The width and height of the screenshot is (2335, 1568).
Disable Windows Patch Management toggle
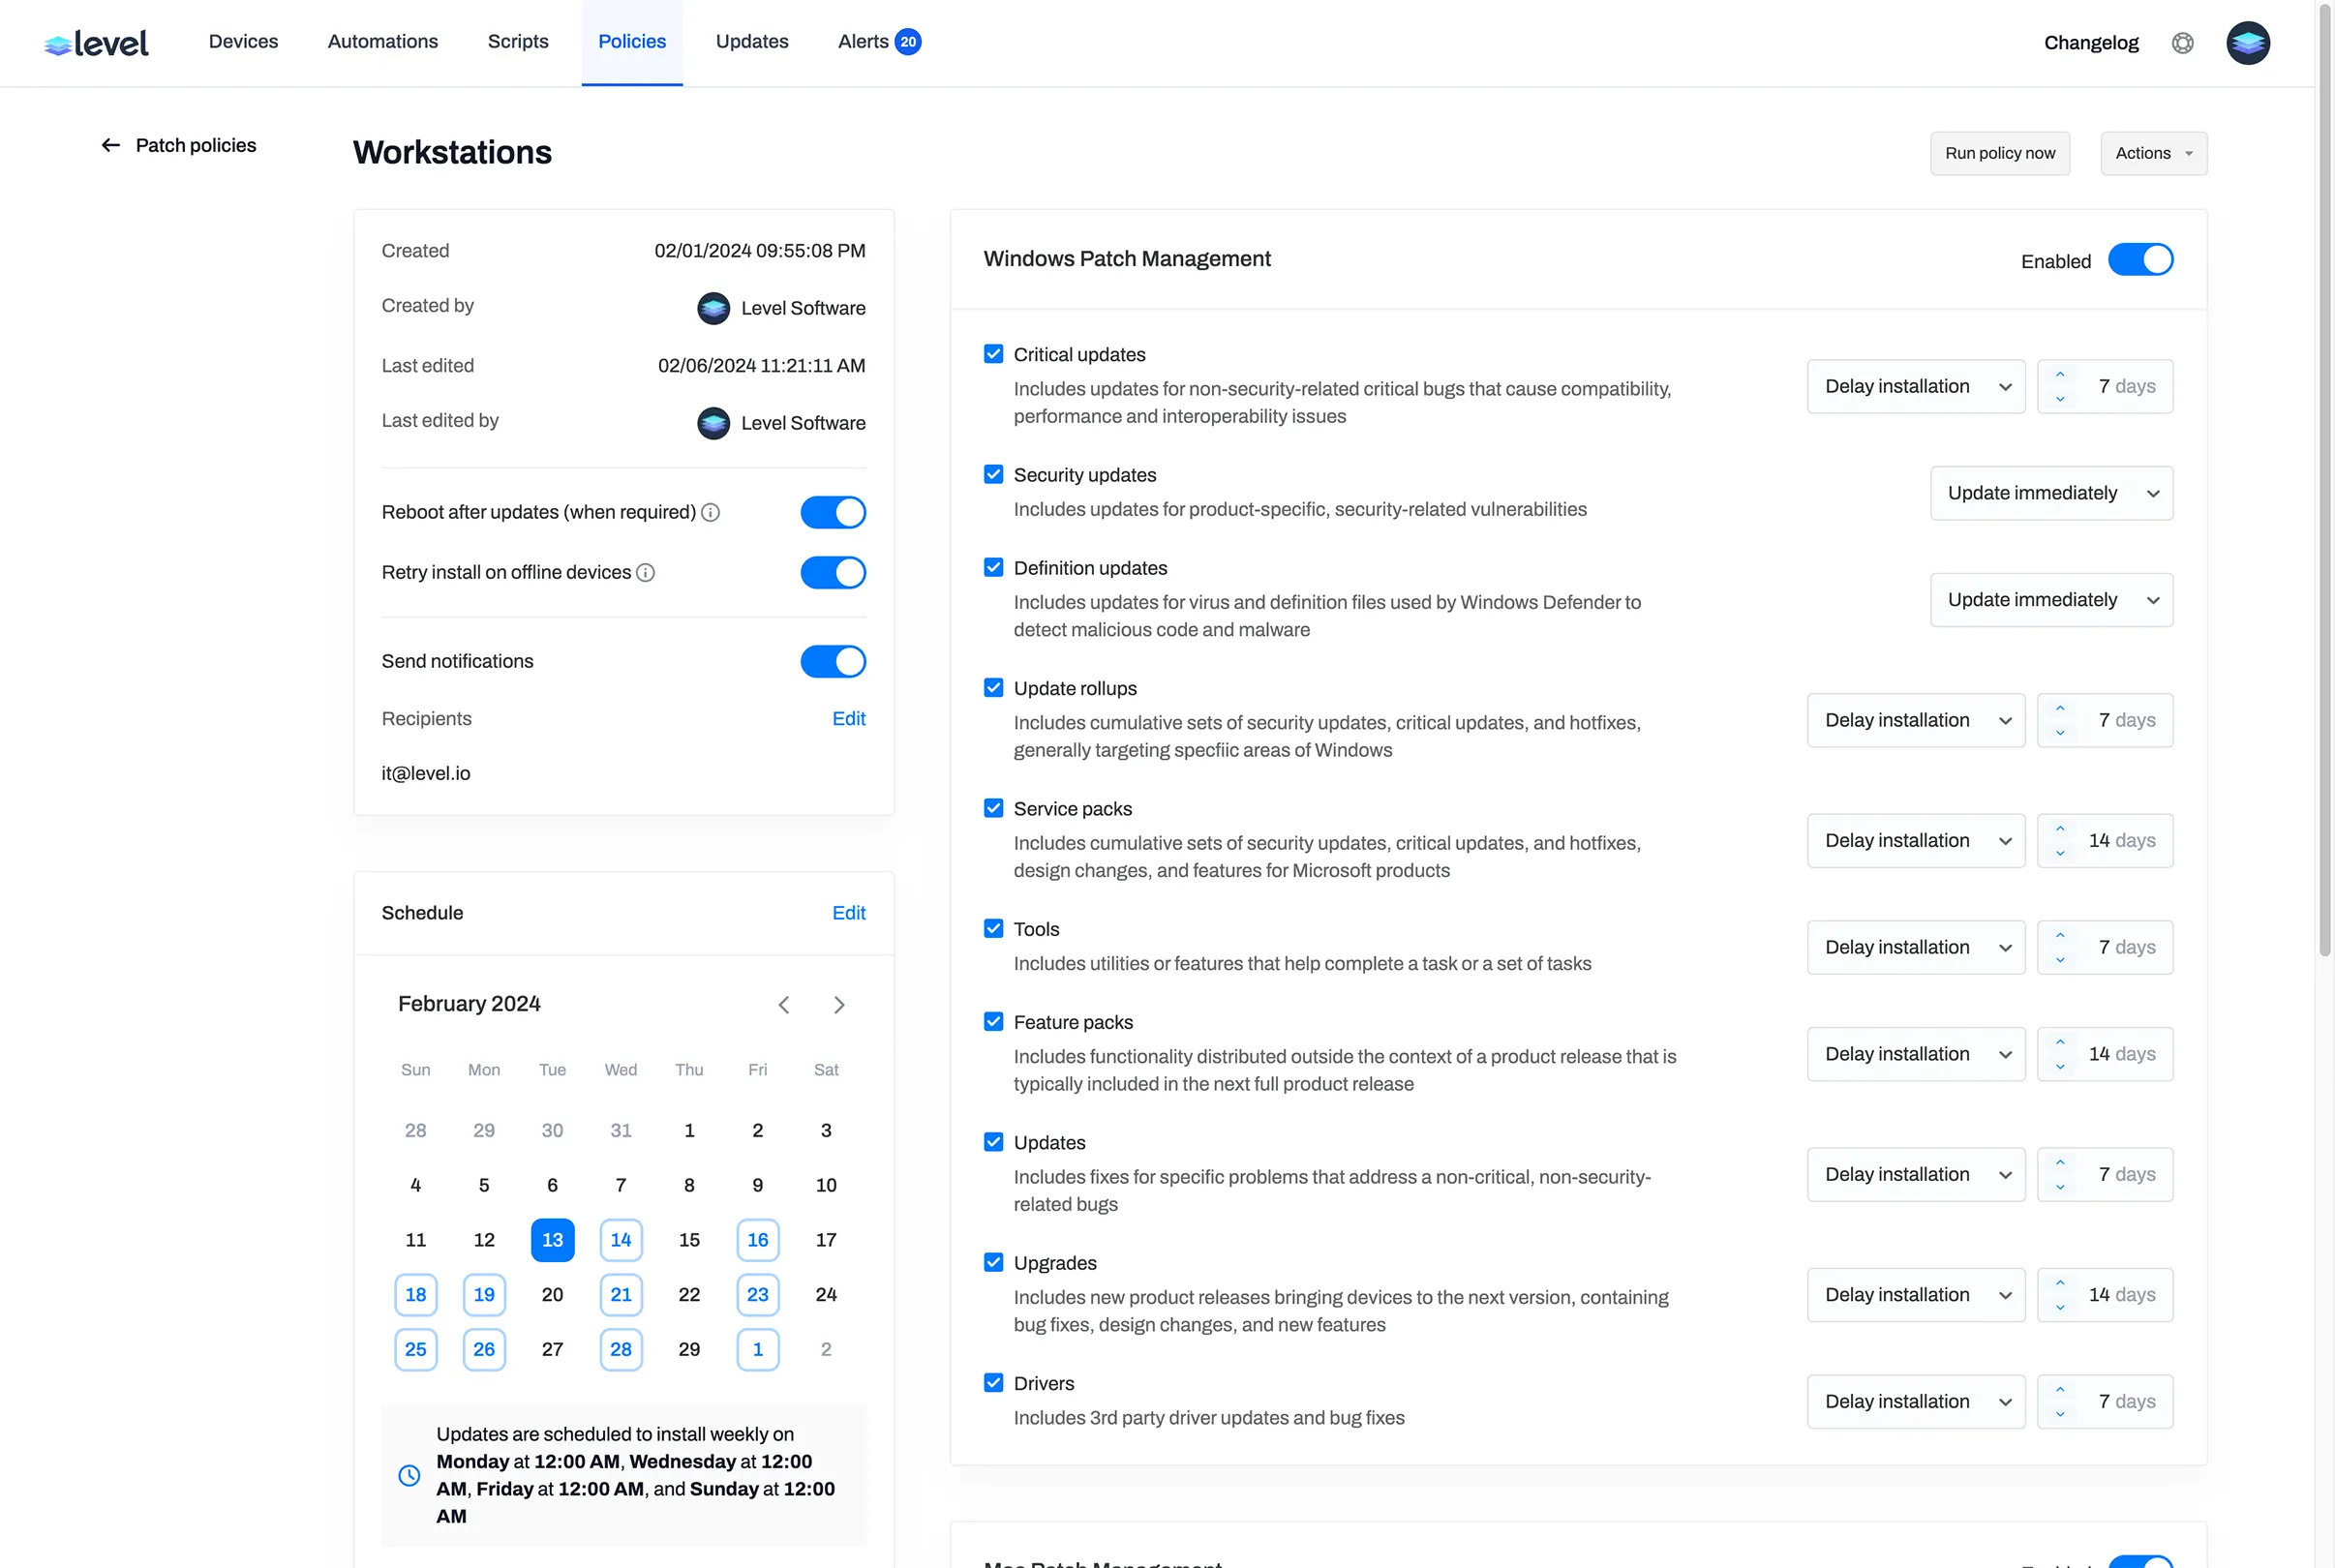click(x=2139, y=260)
